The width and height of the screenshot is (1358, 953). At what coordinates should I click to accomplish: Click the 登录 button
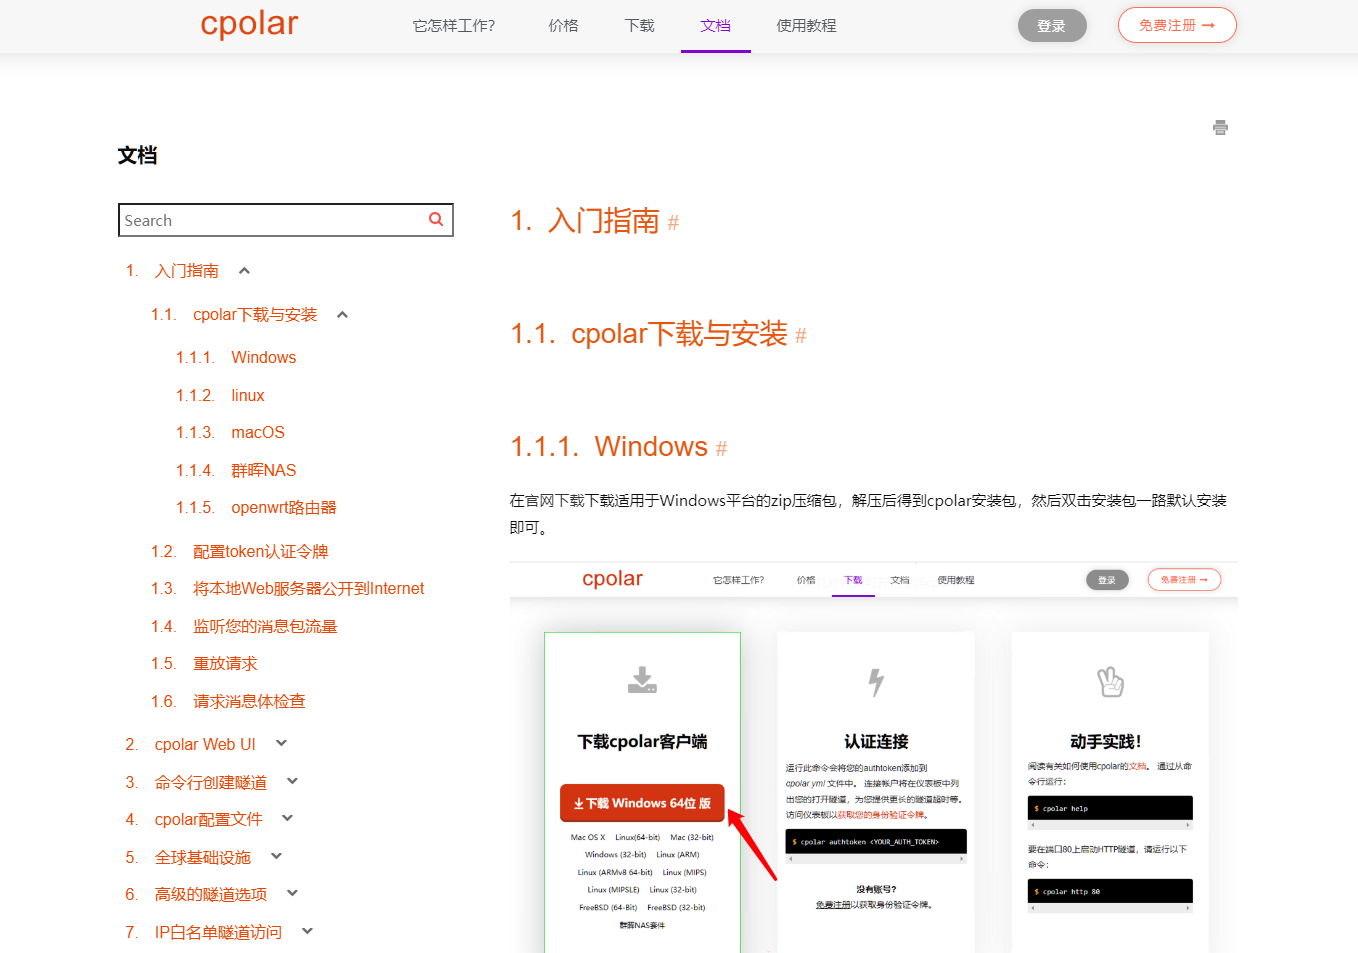click(x=1052, y=25)
